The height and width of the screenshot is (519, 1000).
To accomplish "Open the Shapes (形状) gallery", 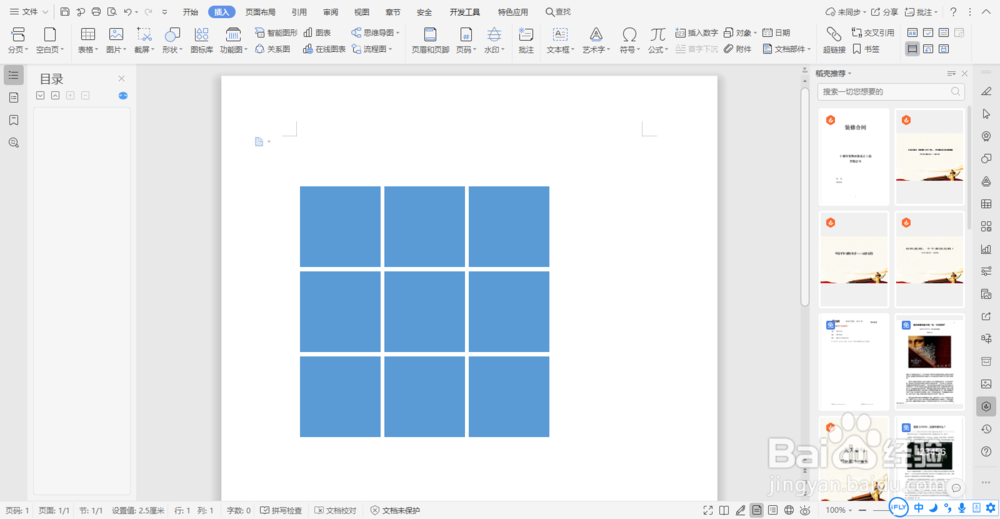I will (x=172, y=40).
